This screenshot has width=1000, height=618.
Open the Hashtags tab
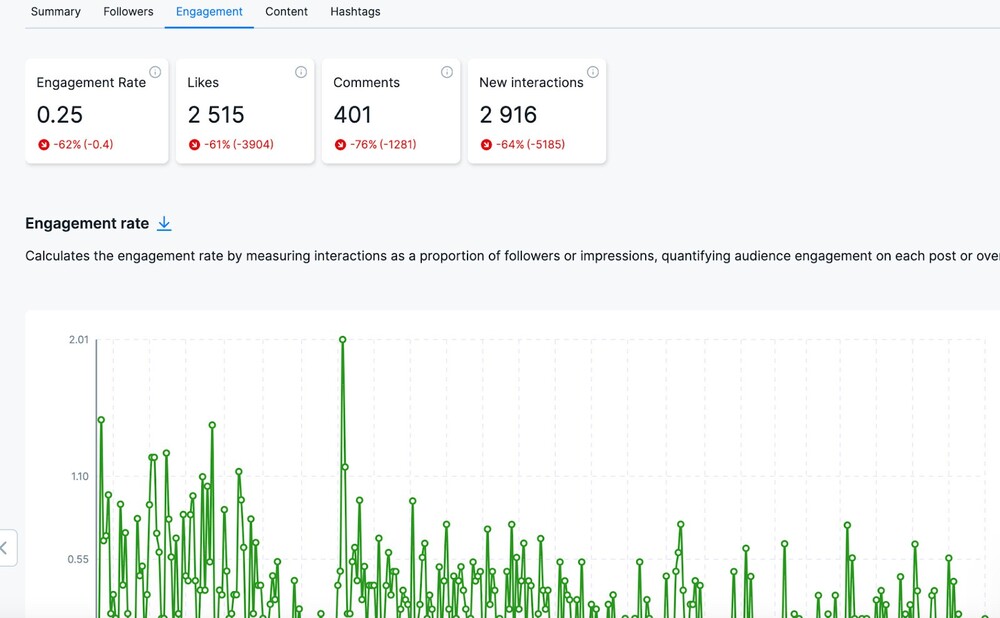click(x=355, y=11)
